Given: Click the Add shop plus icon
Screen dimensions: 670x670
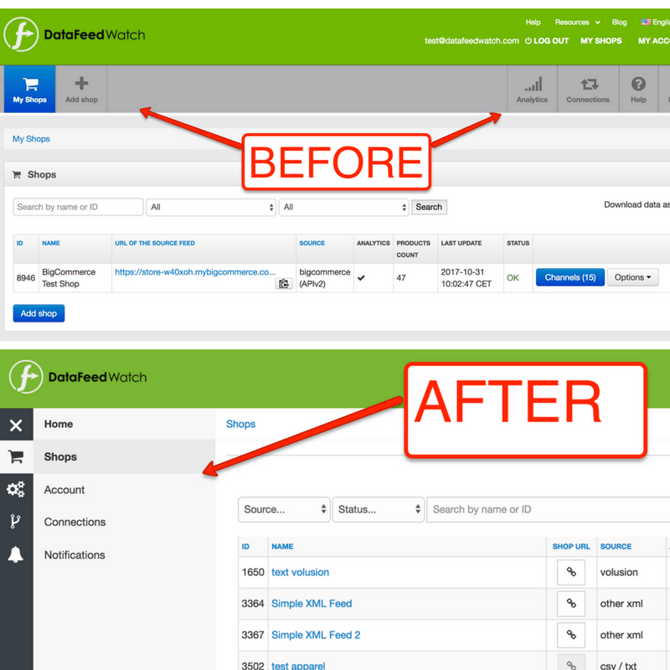Looking at the screenshot, I should coord(81,84).
